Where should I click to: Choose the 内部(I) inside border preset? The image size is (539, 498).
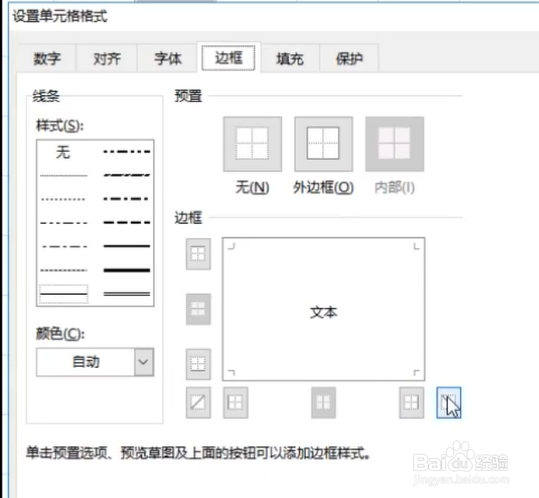pyautogui.click(x=394, y=144)
